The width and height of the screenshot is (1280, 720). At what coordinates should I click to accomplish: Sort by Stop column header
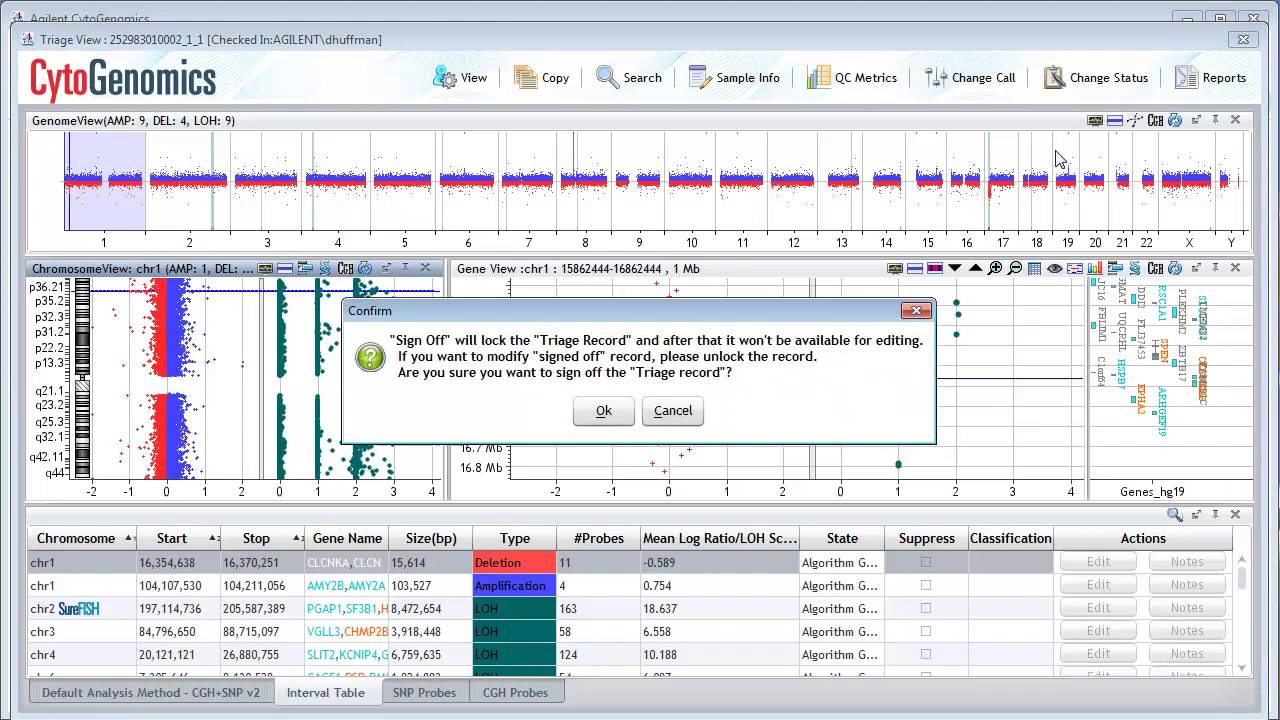pos(263,538)
